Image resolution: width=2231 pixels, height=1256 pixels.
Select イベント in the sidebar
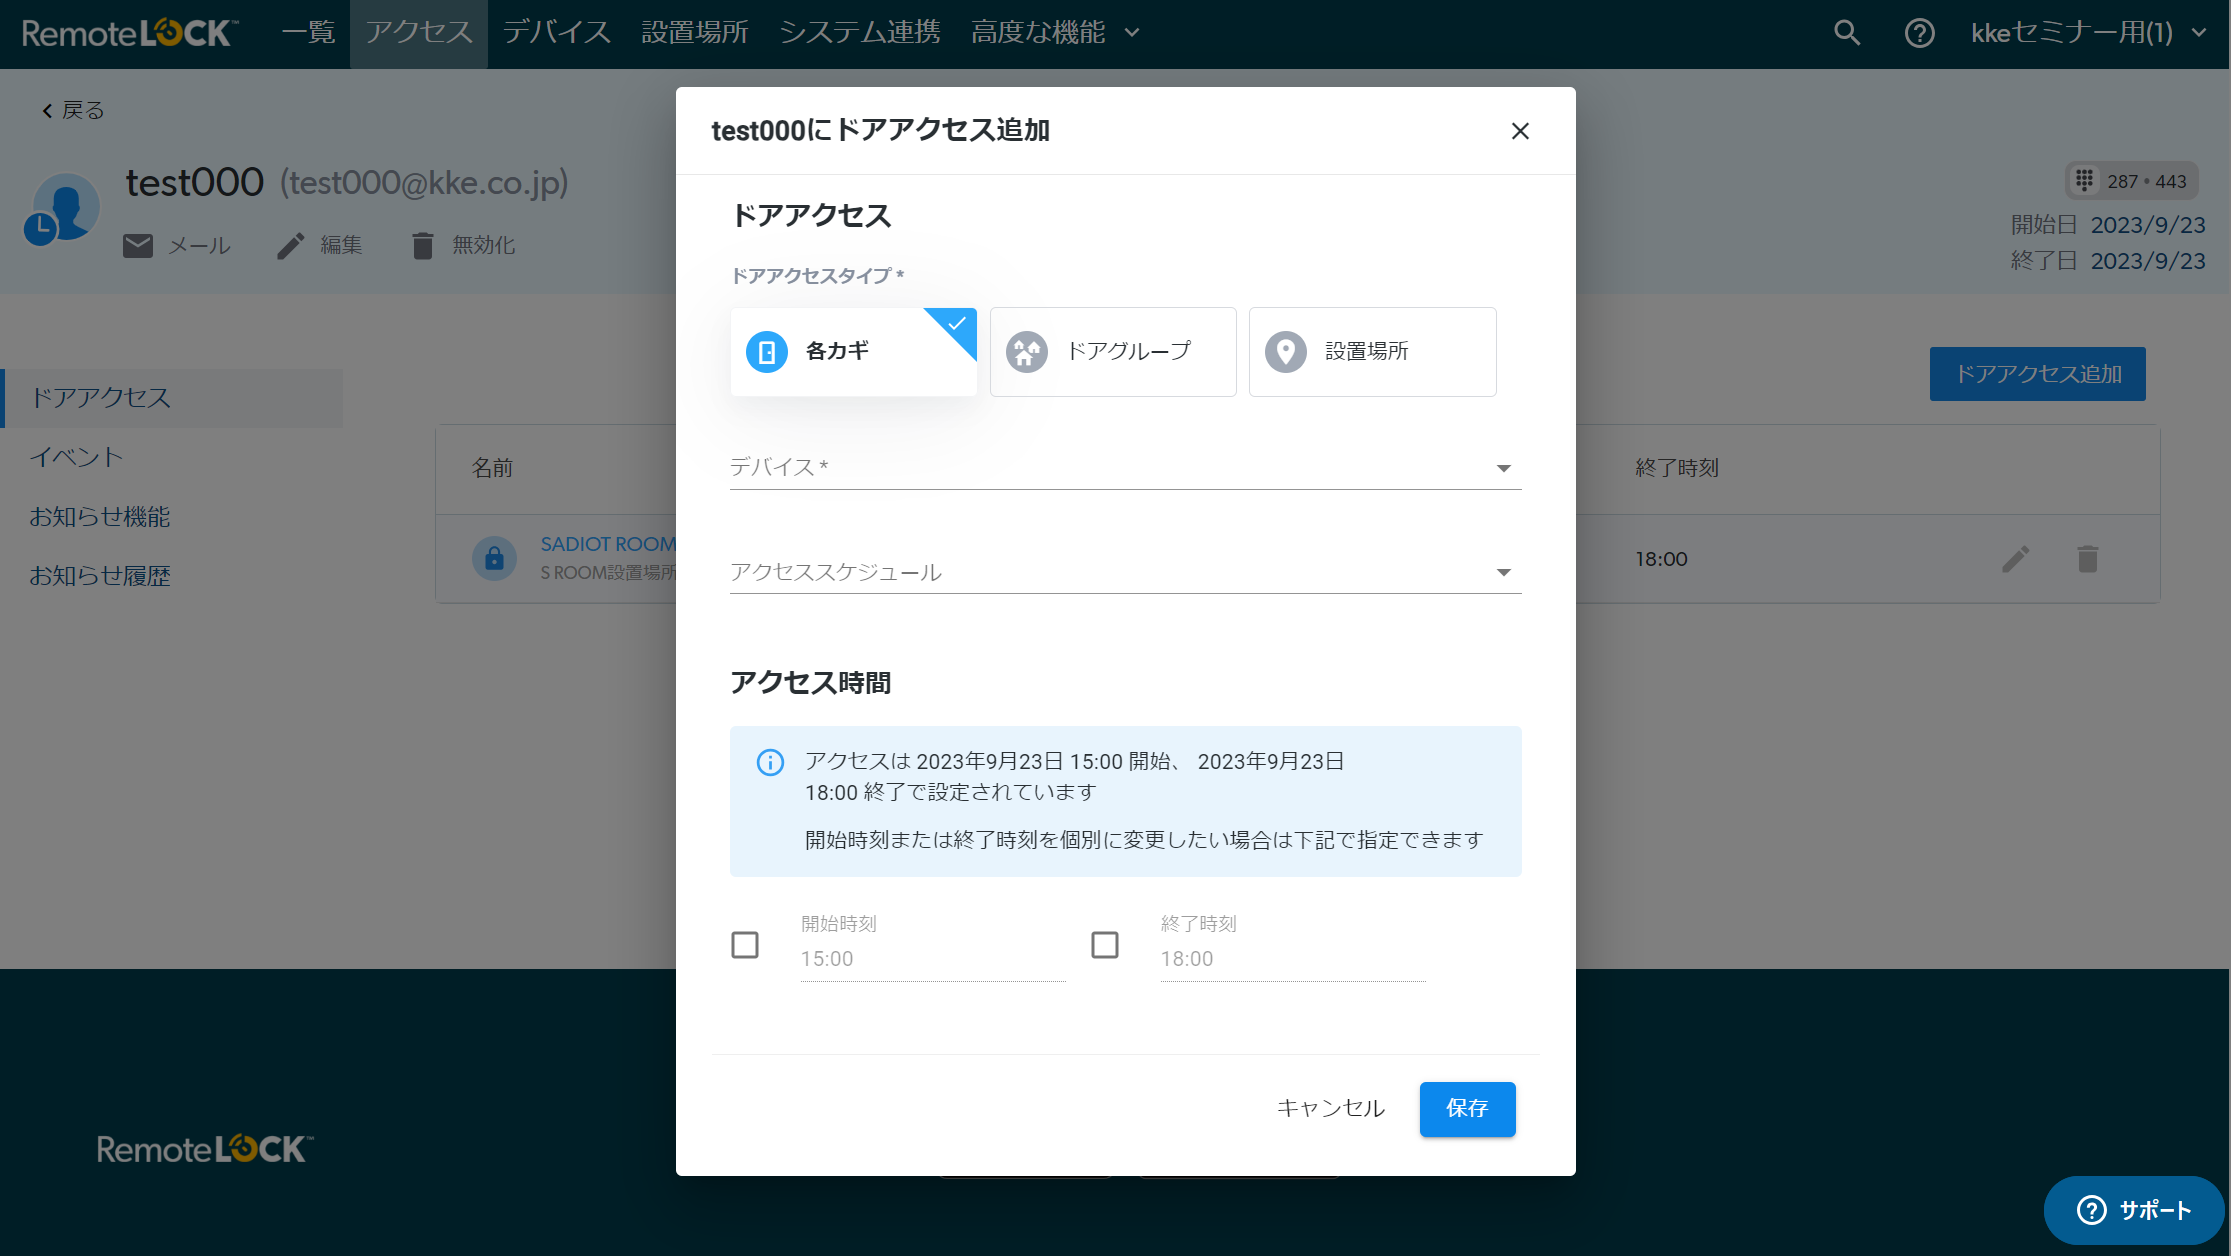[x=76, y=458]
